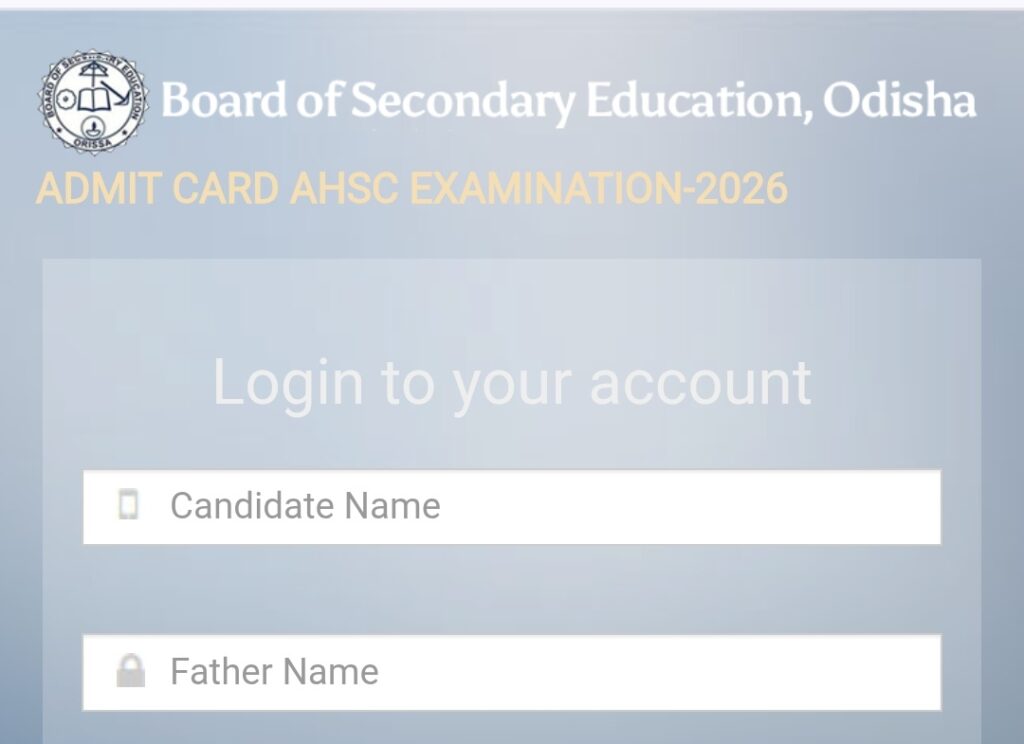
Task: Click the Father Name placeholder text
Action: [x=274, y=671]
